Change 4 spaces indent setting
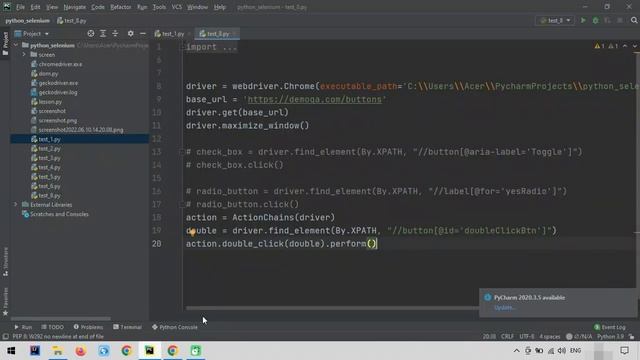 tap(550, 337)
